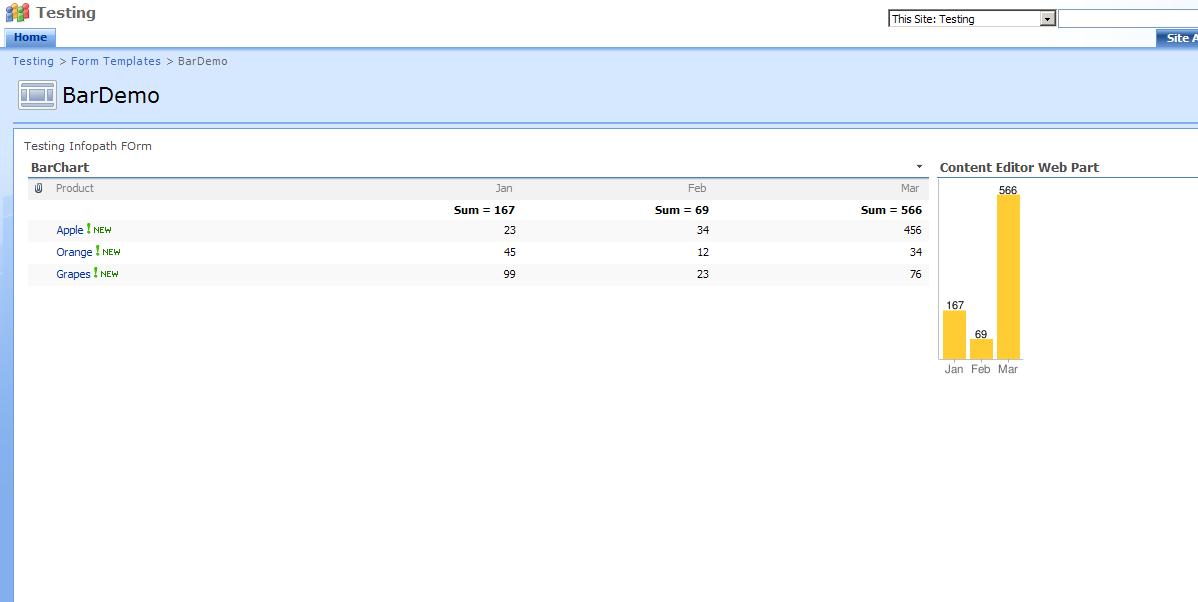This screenshot has width=1198, height=602.
Task: Sort by the Mar column header
Action: point(910,188)
